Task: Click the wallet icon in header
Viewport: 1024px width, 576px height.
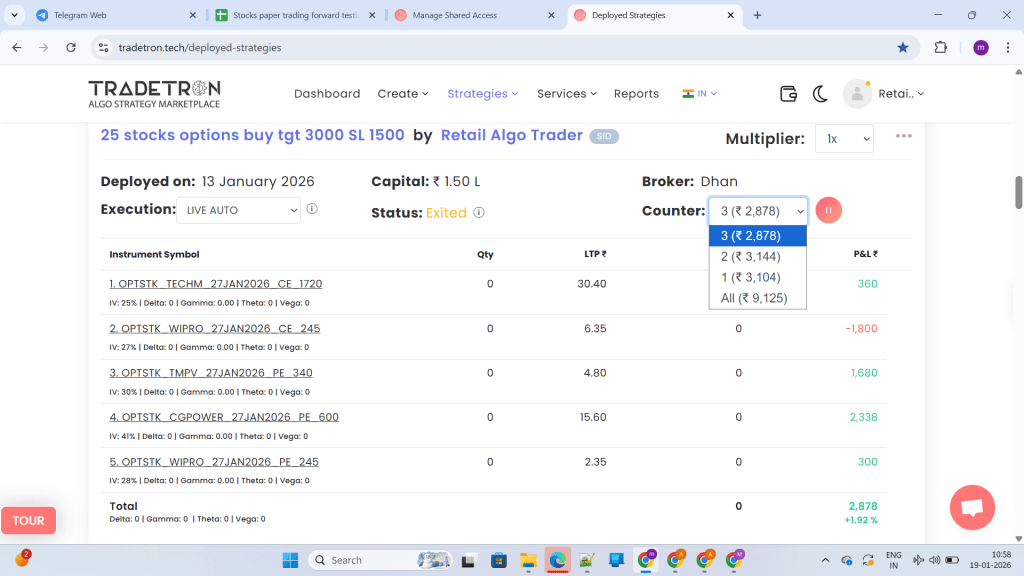Action: coord(788,94)
